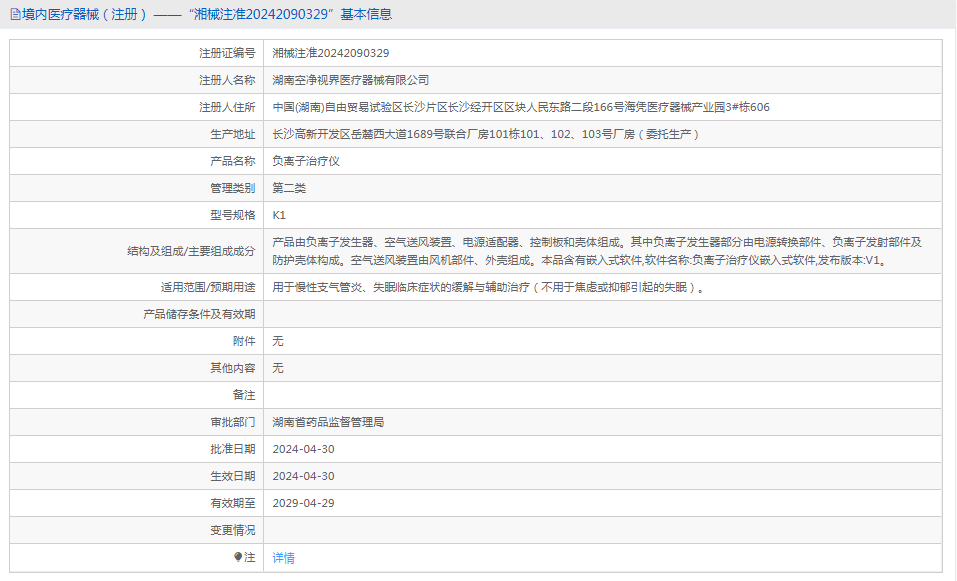Select the model specification value K1
This screenshot has width=957, height=581.
pos(279,215)
